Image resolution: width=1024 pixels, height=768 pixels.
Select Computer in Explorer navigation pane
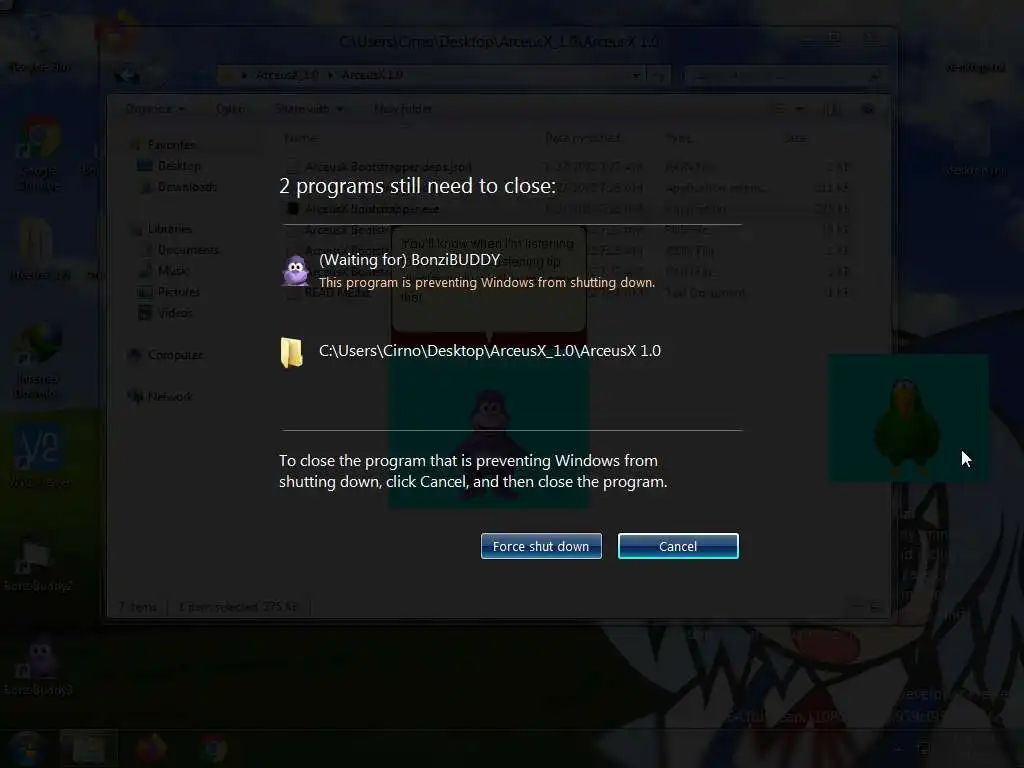click(166, 355)
